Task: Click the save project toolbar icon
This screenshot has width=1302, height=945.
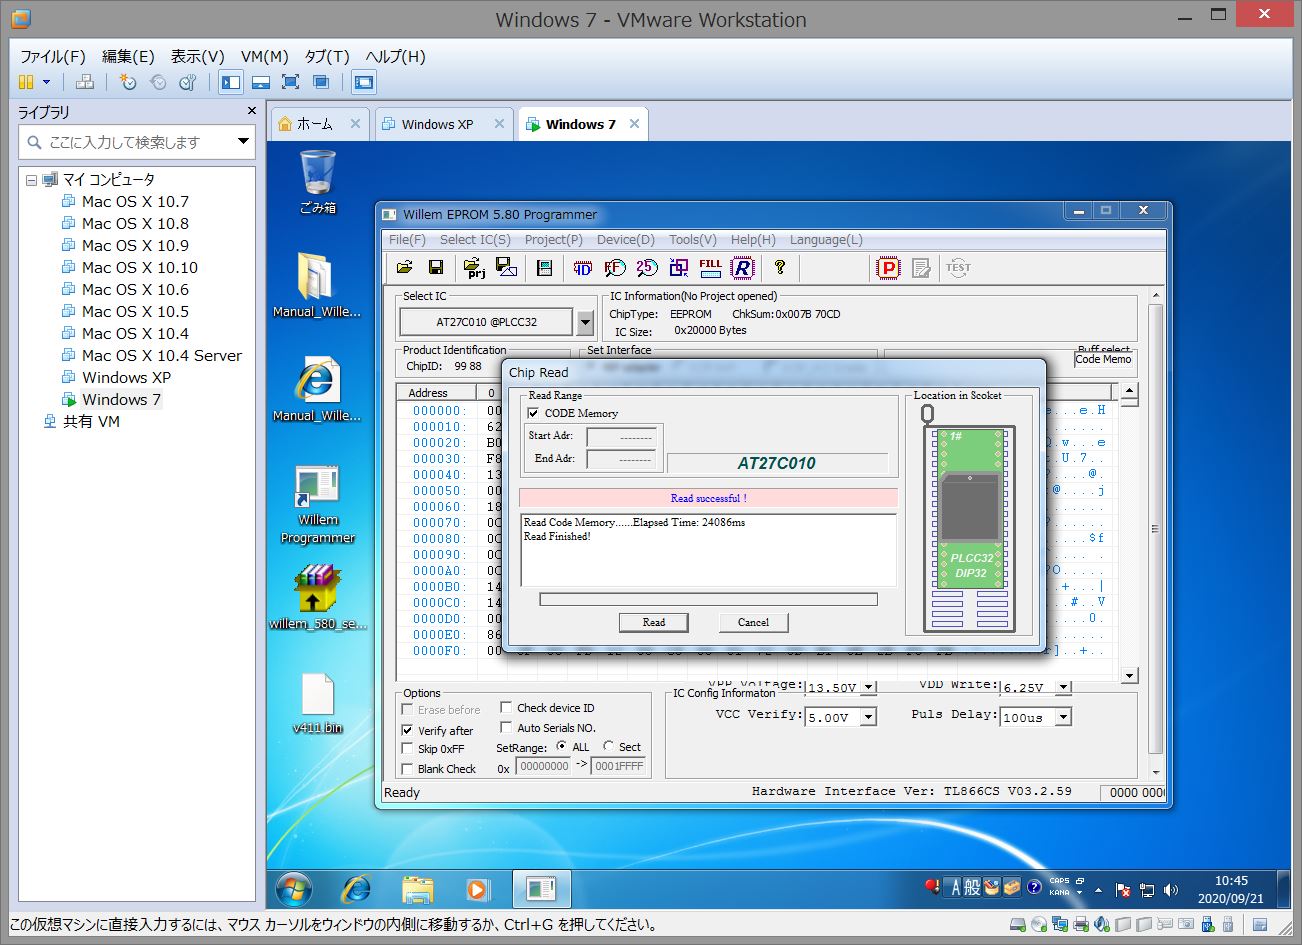Action: pos(506,267)
